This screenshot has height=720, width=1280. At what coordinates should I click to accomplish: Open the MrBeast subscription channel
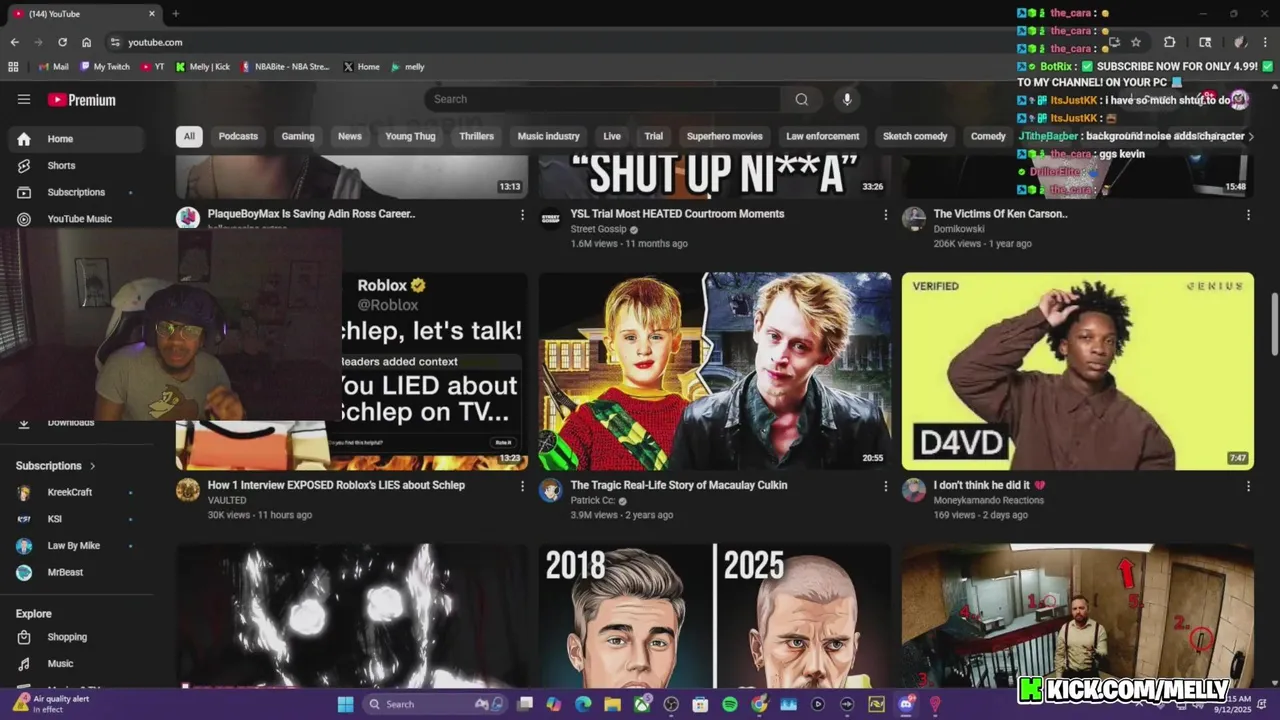78,572
